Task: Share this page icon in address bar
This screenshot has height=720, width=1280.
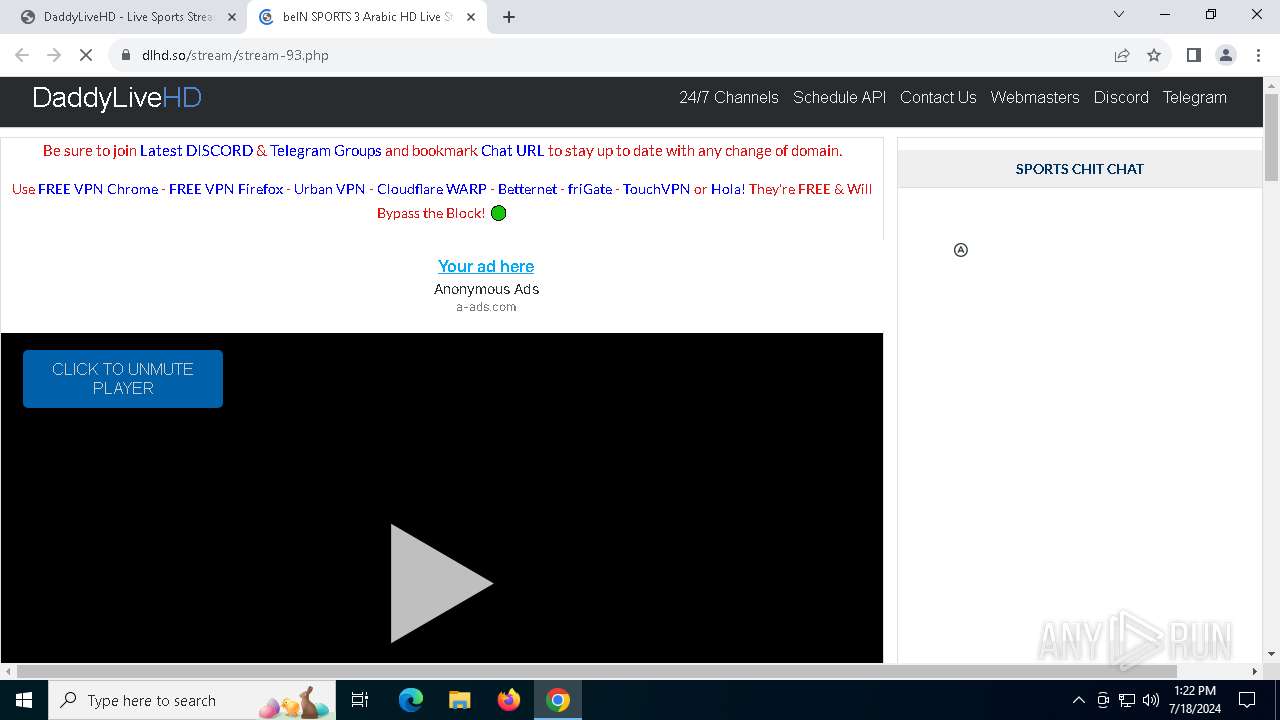Action: pyautogui.click(x=1122, y=55)
